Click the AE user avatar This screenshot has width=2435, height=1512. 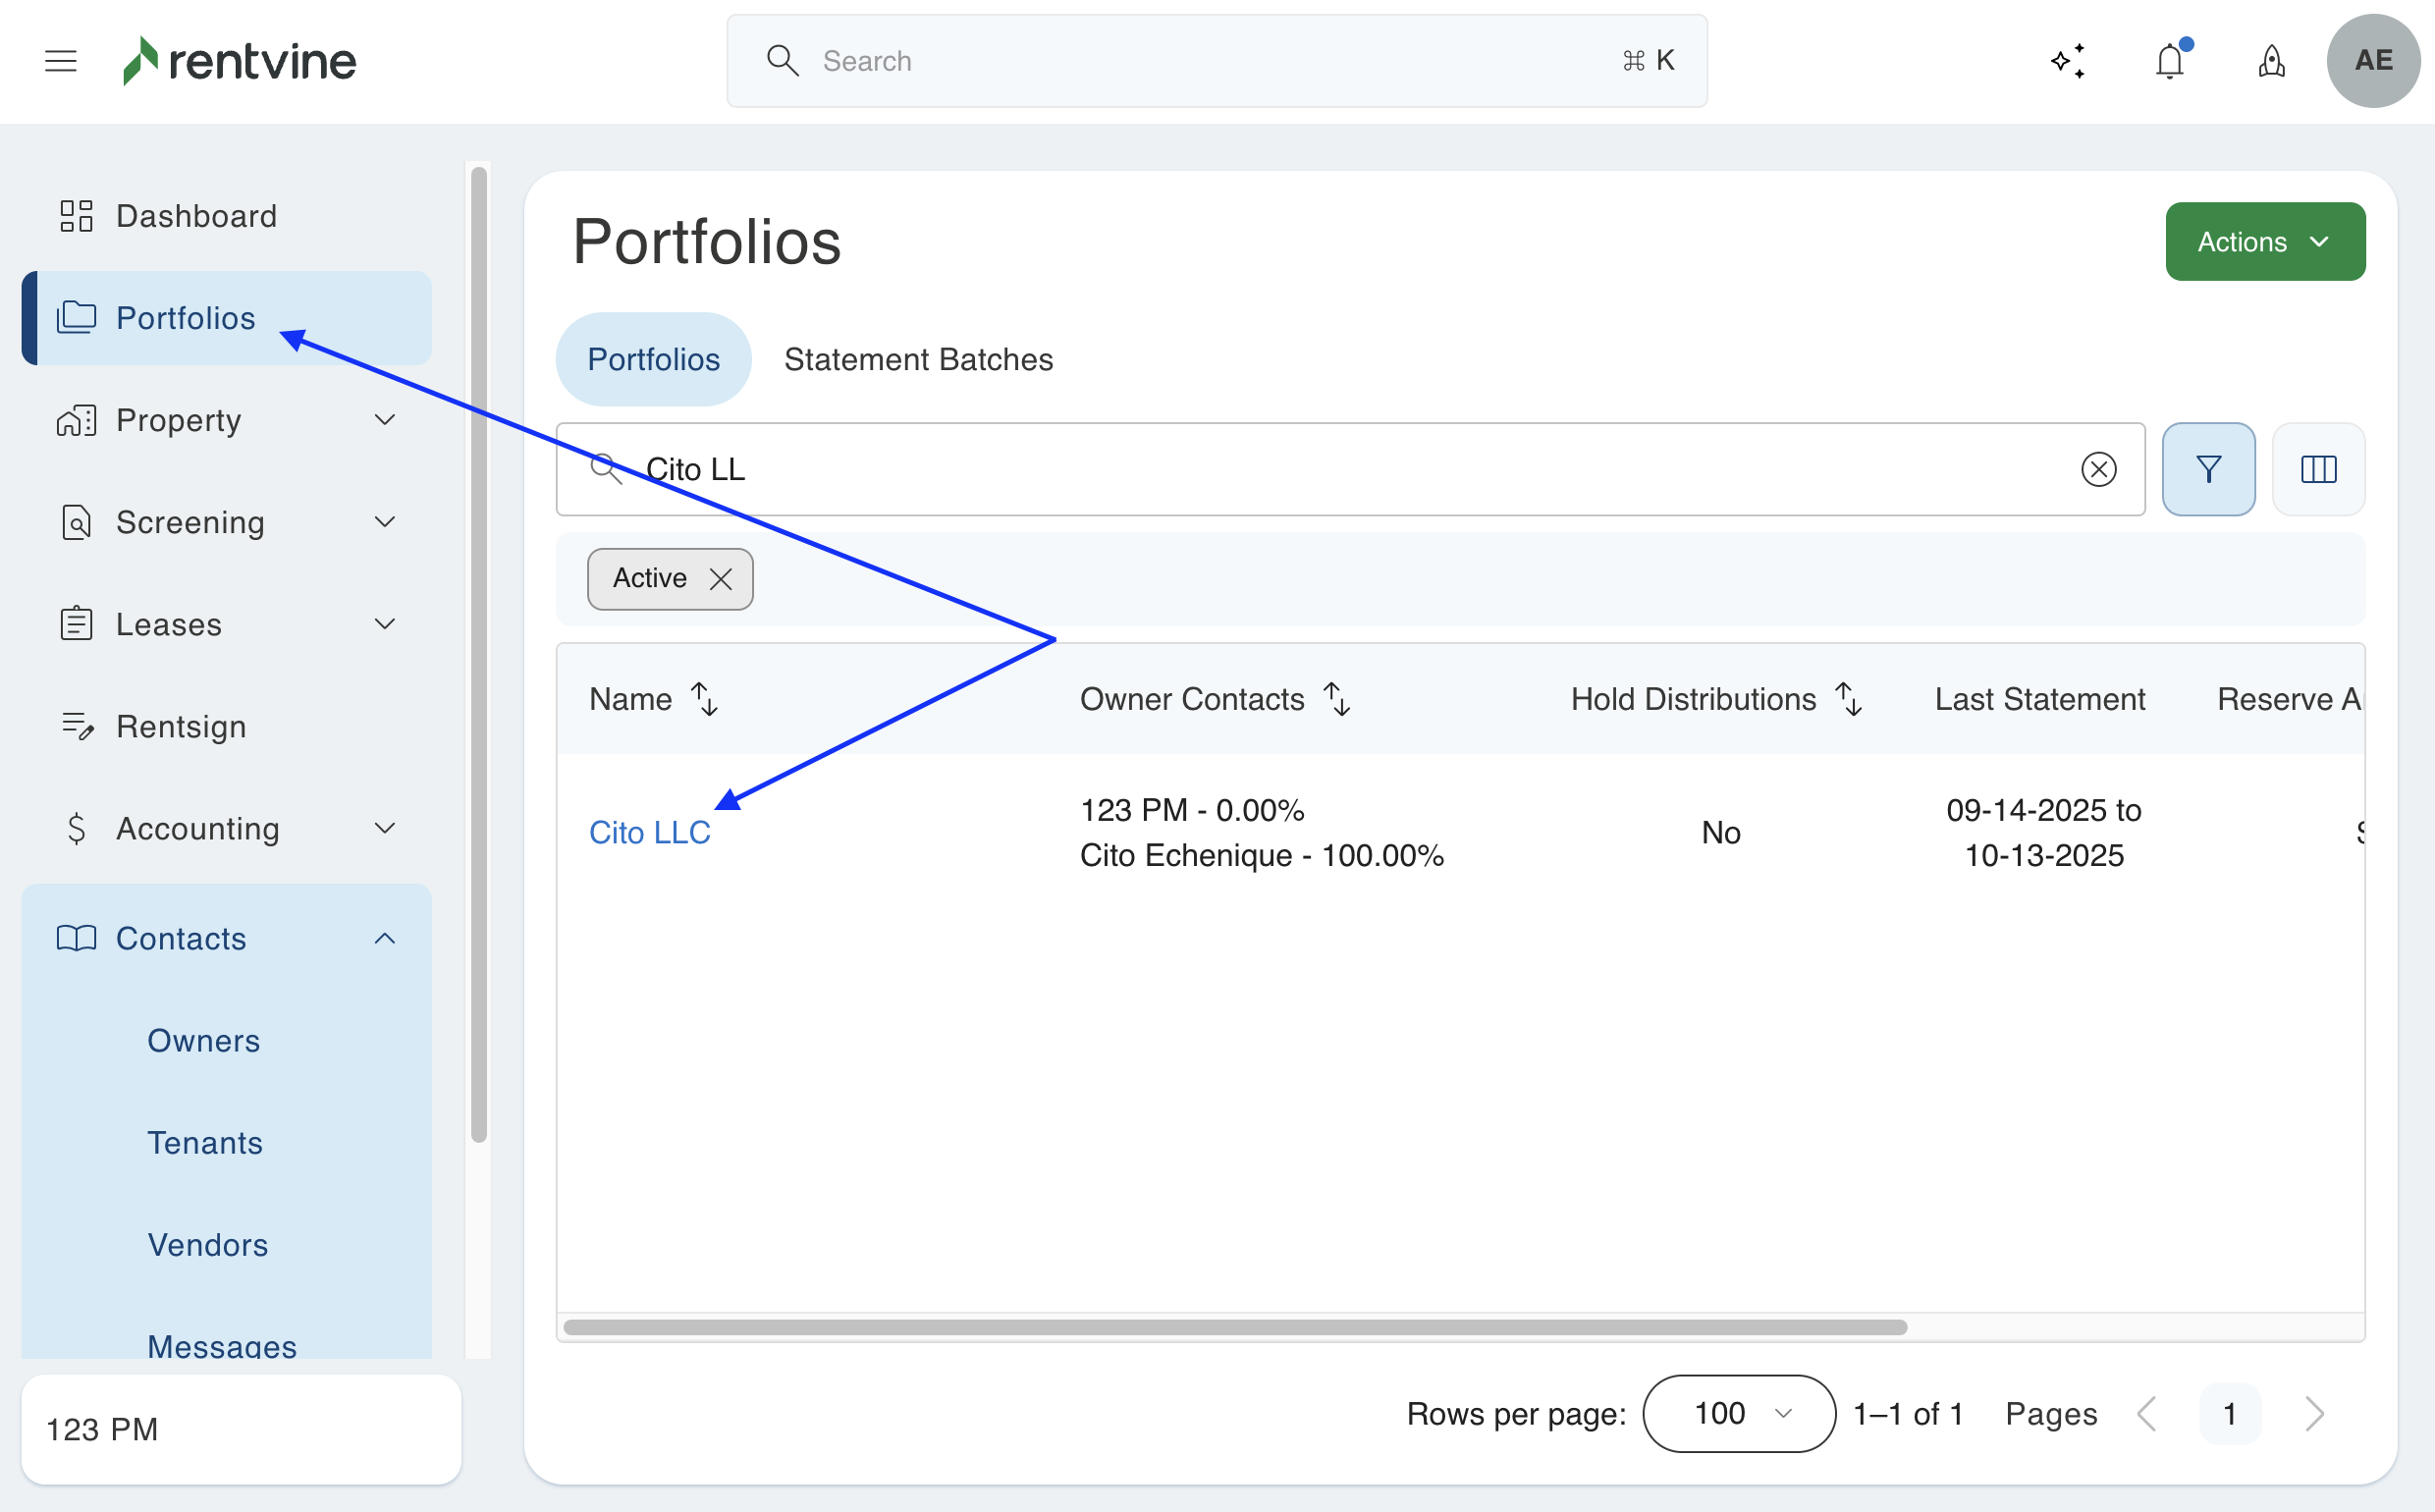click(2373, 61)
